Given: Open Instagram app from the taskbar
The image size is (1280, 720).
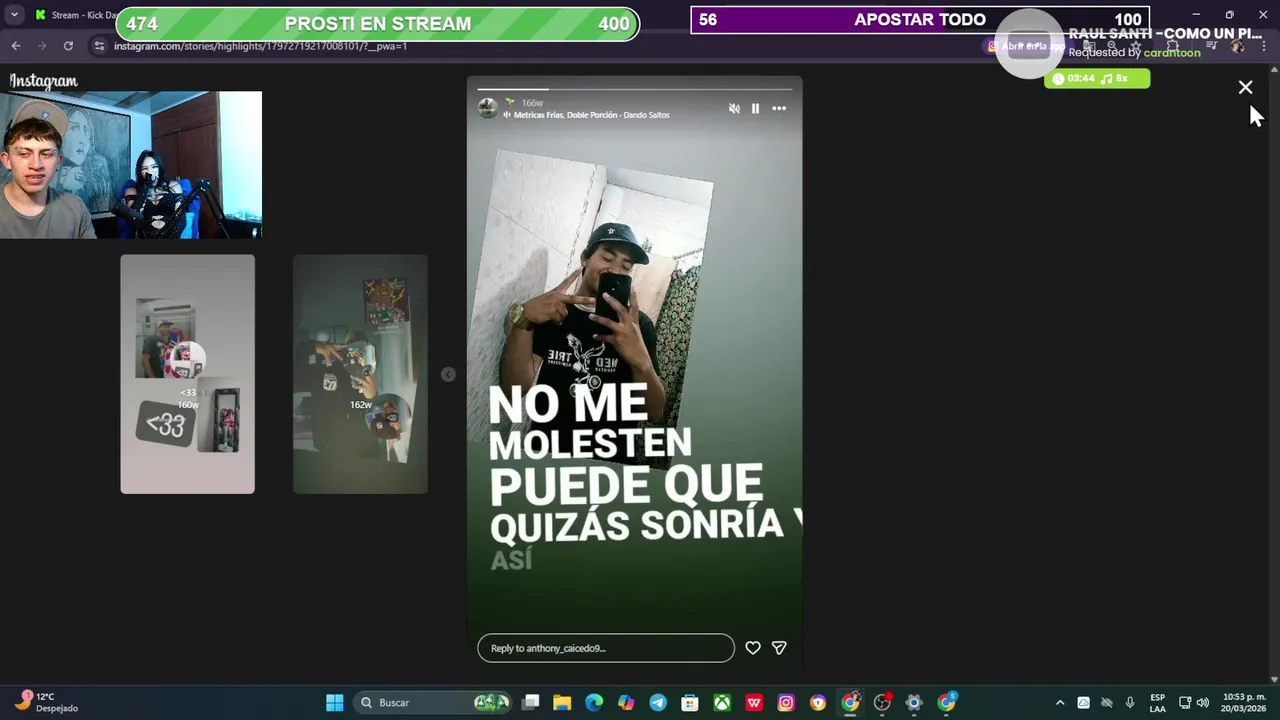Looking at the screenshot, I should (786, 702).
